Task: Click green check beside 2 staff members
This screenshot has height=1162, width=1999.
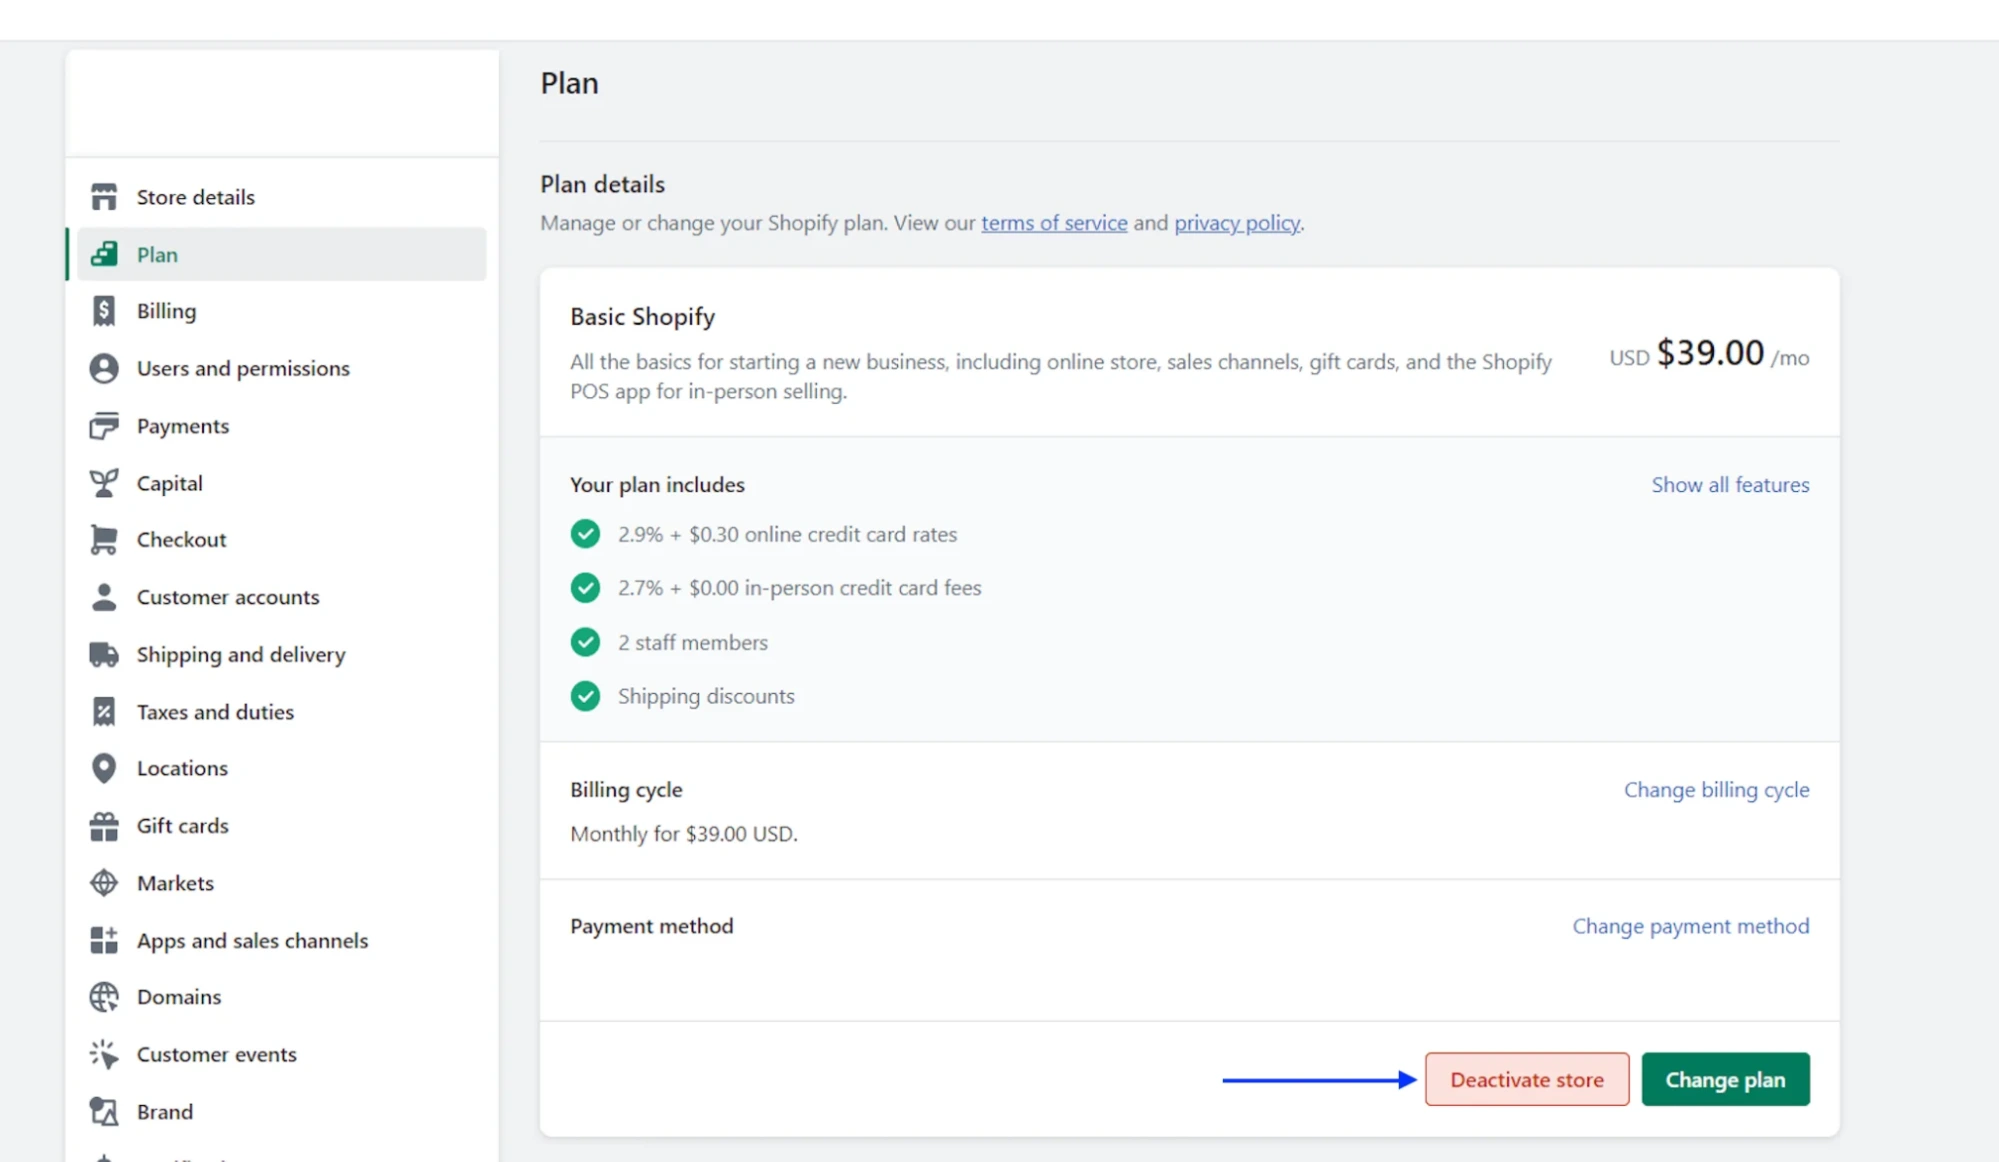Action: (x=586, y=642)
